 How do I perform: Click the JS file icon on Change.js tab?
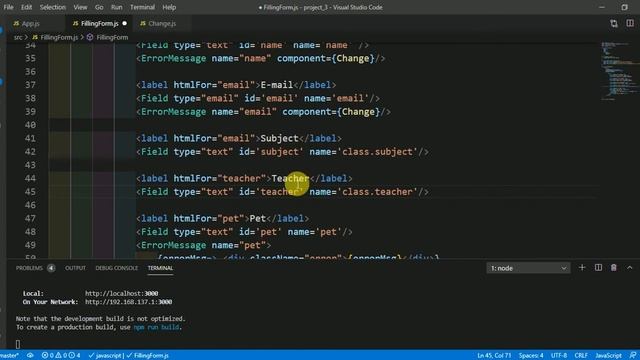142,24
